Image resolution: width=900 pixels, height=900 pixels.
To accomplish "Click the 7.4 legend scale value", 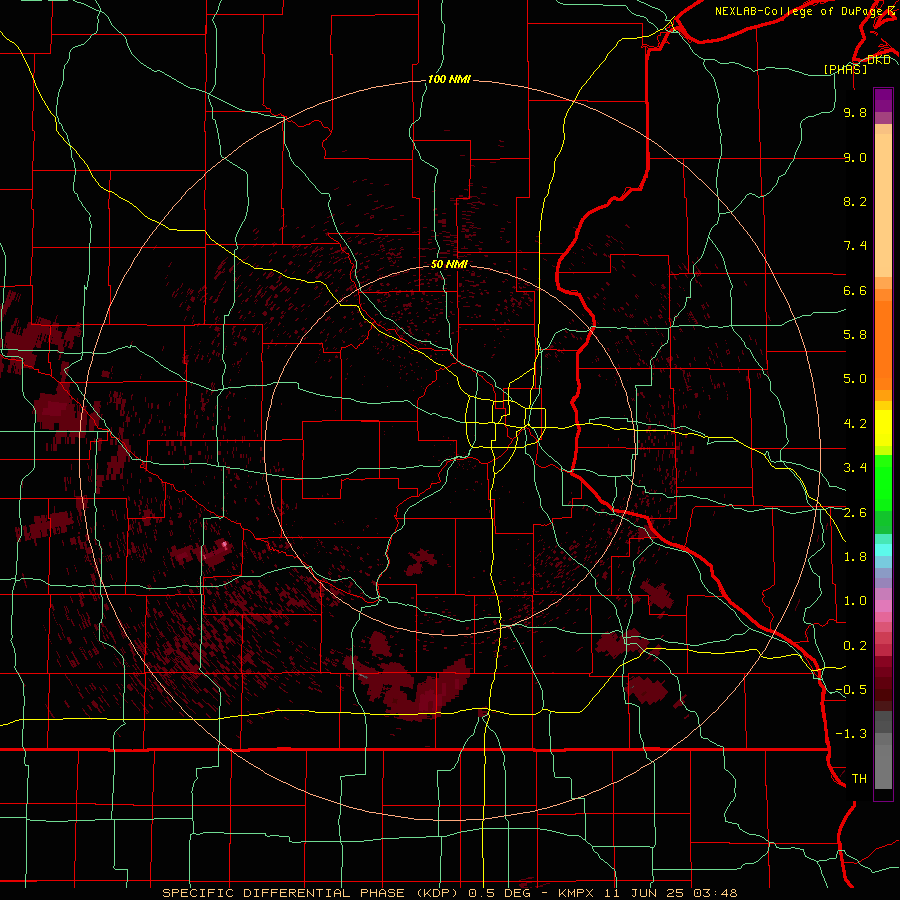I will [x=855, y=246].
